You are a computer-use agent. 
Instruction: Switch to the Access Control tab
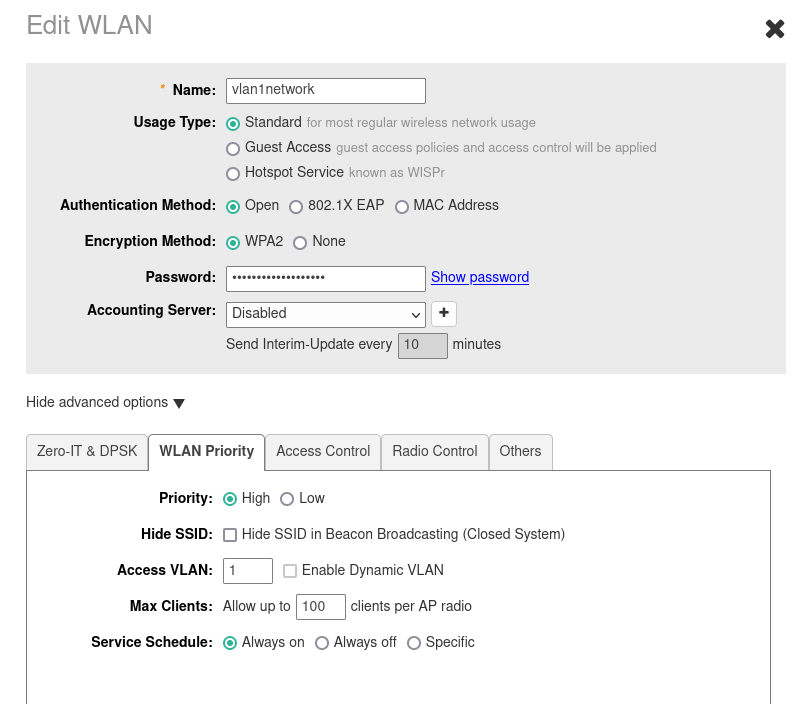[x=322, y=451]
